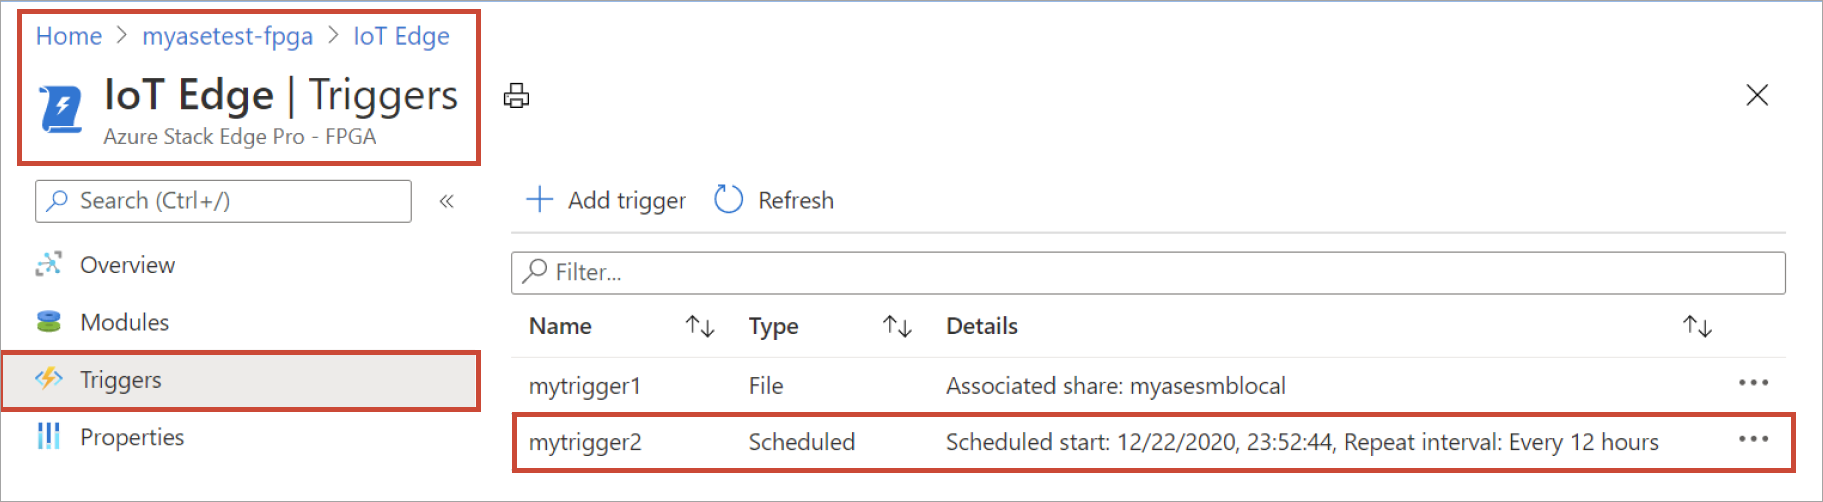Open the Modules menu item
Viewport: 1823px width, 502px height.
pyautogui.click(x=124, y=322)
